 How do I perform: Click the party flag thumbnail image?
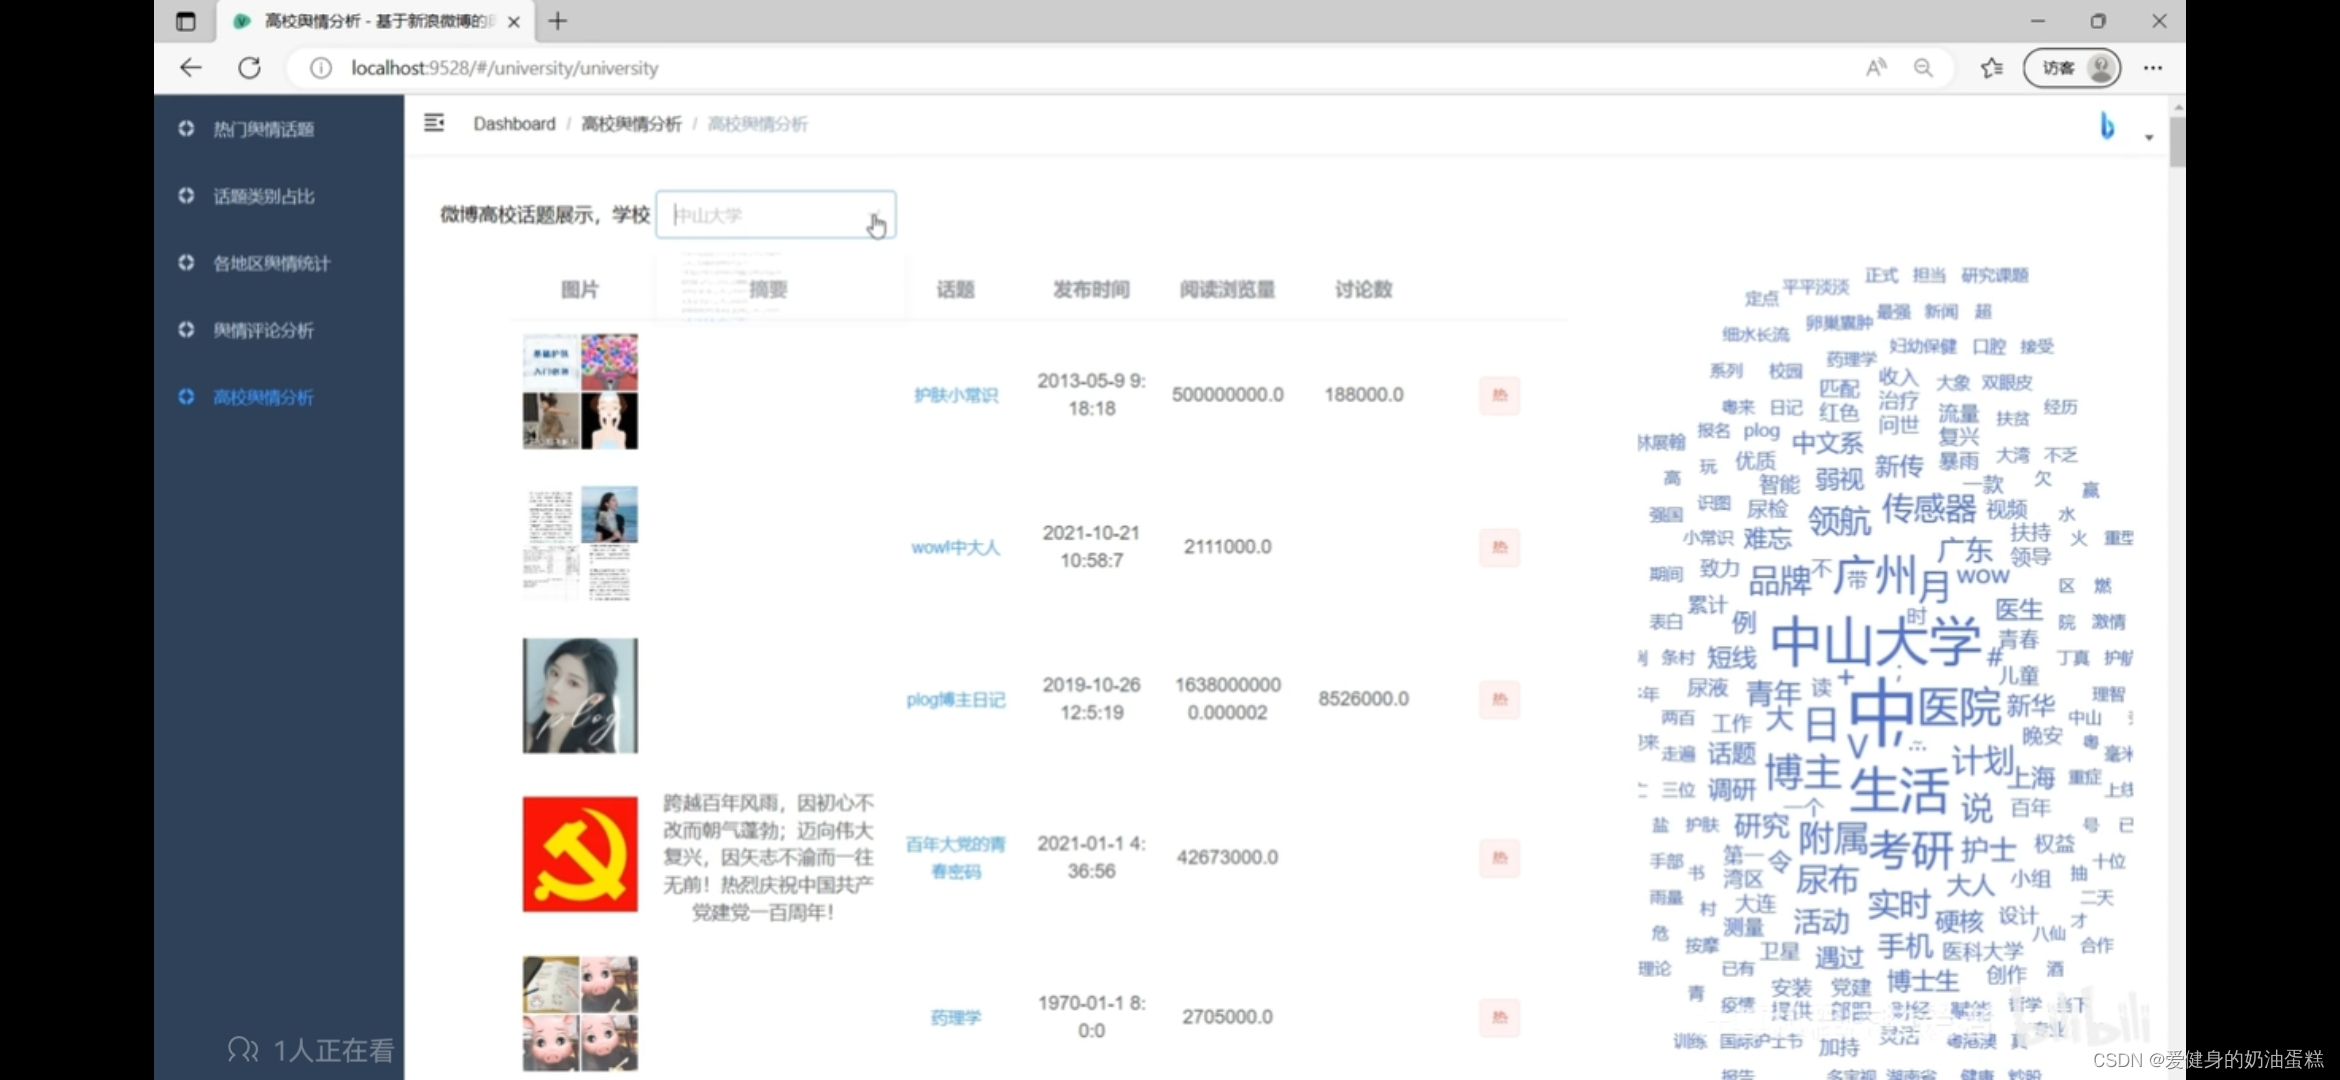(x=580, y=854)
